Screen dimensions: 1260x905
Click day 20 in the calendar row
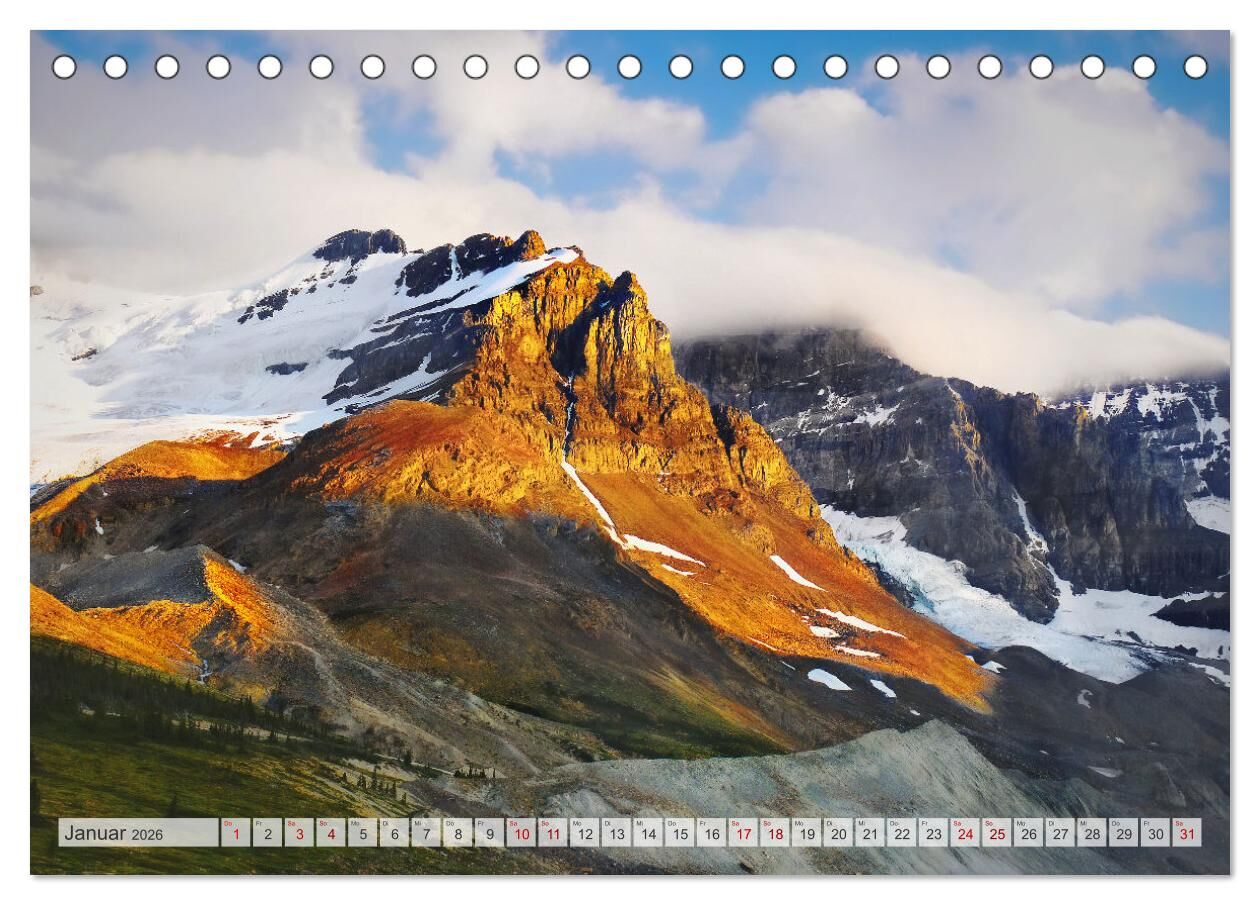pyautogui.click(x=838, y=833)
